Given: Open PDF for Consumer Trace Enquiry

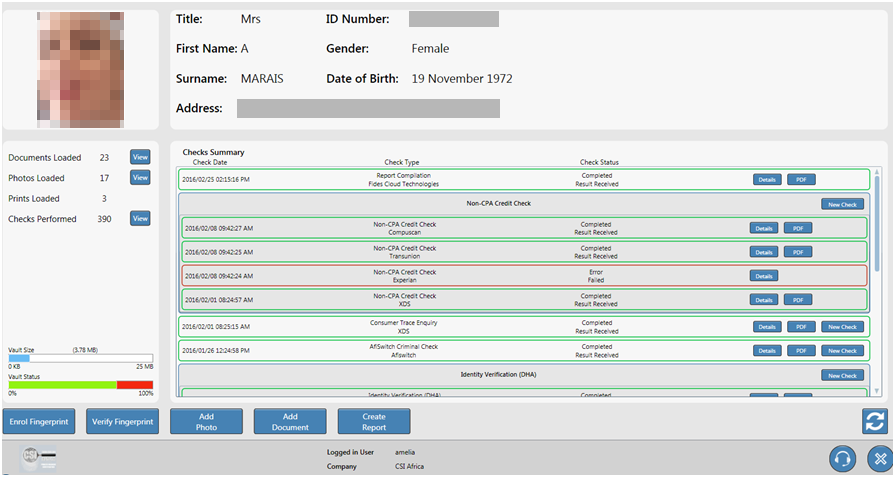Looking at the screenshot, I should coord(801,327).
